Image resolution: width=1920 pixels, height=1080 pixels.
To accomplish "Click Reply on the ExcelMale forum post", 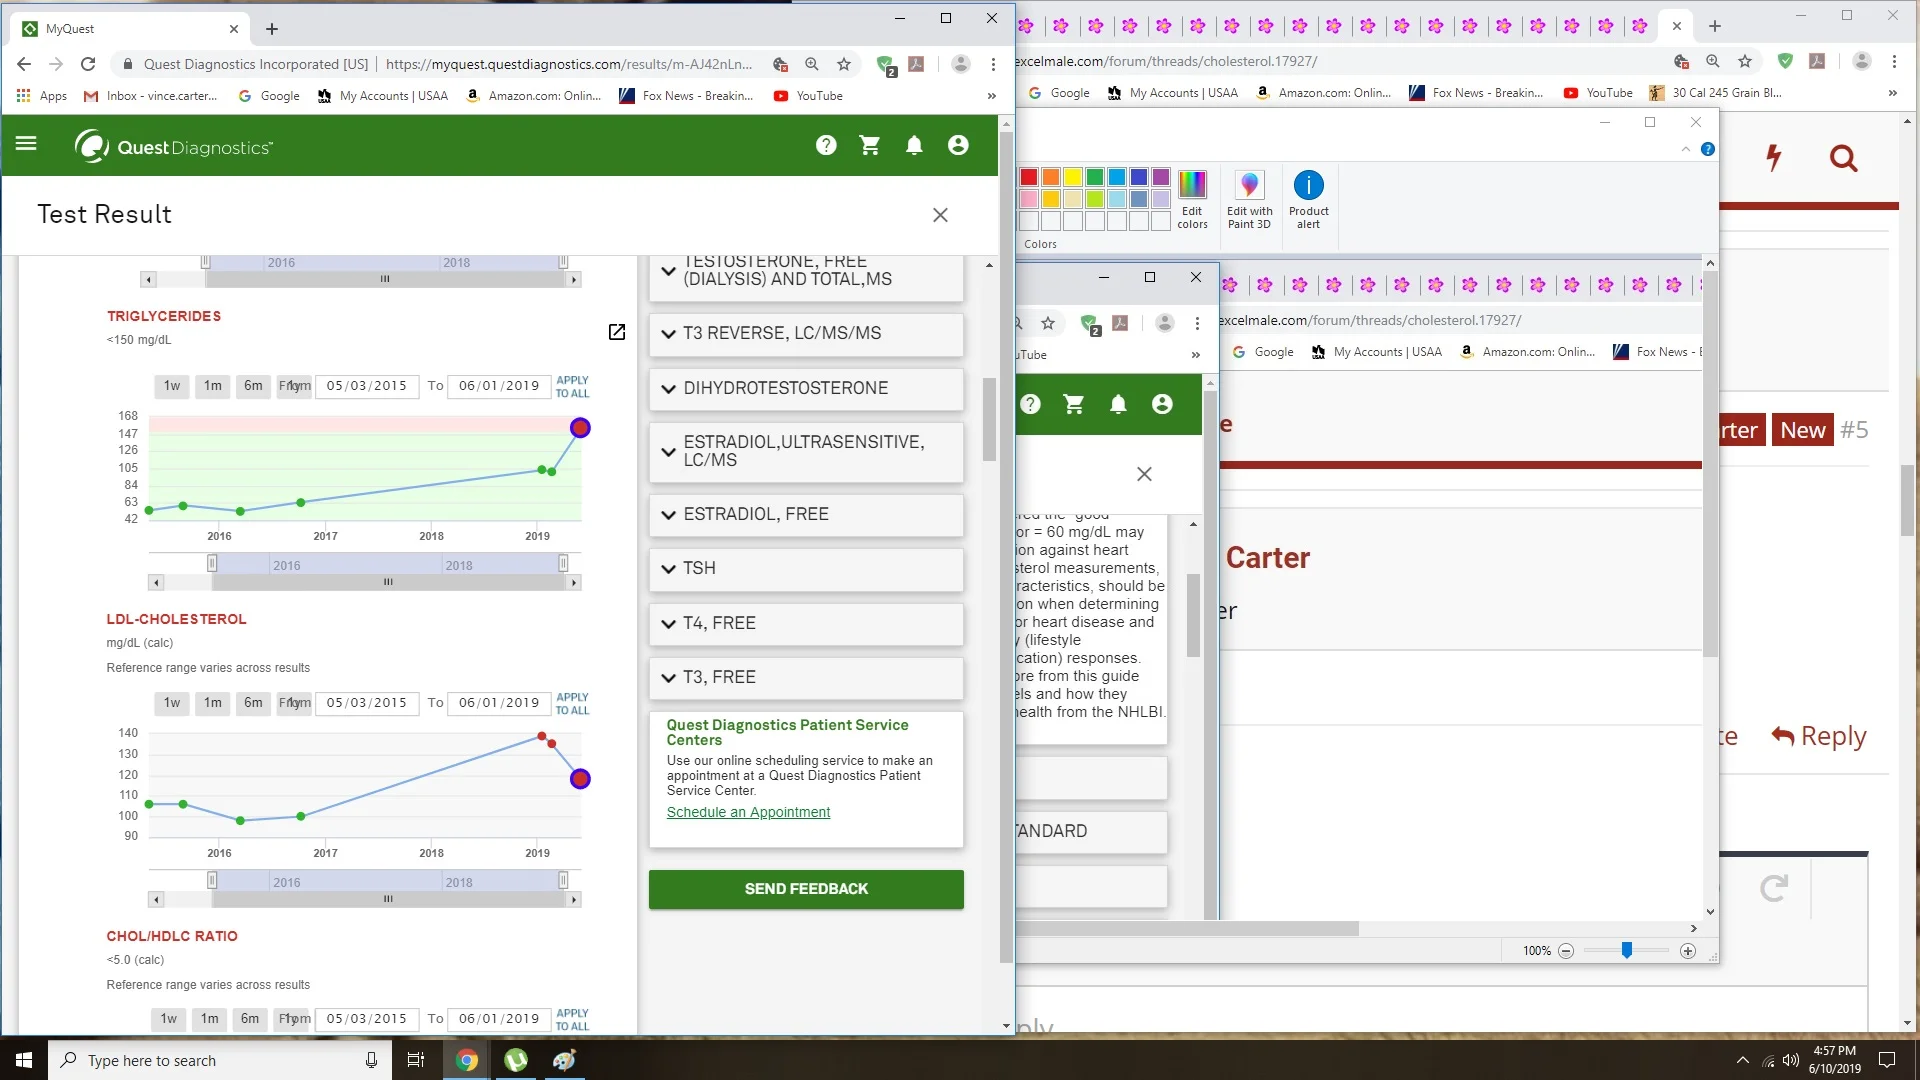I will click(x=1819, y=736).
